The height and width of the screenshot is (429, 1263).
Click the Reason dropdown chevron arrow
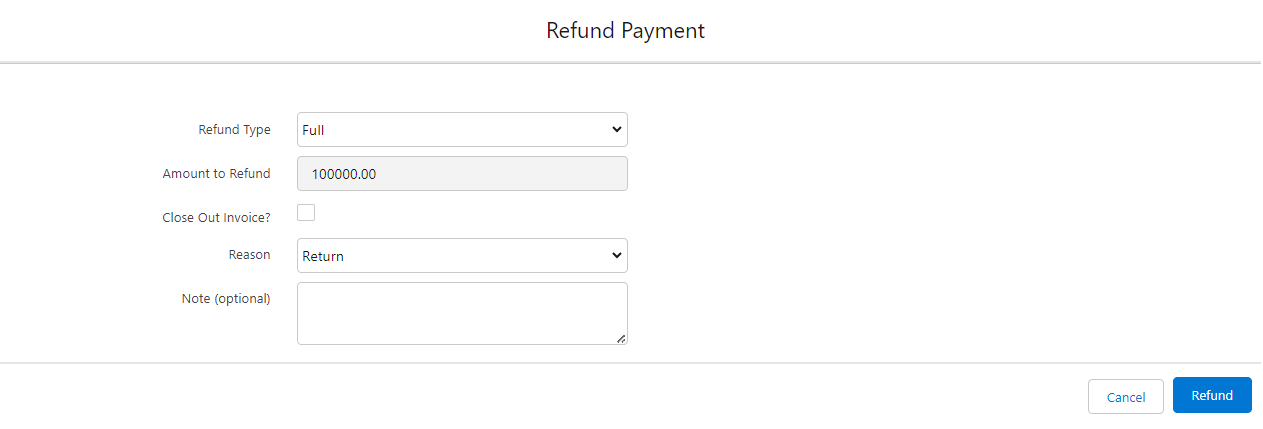click(616, 256)
